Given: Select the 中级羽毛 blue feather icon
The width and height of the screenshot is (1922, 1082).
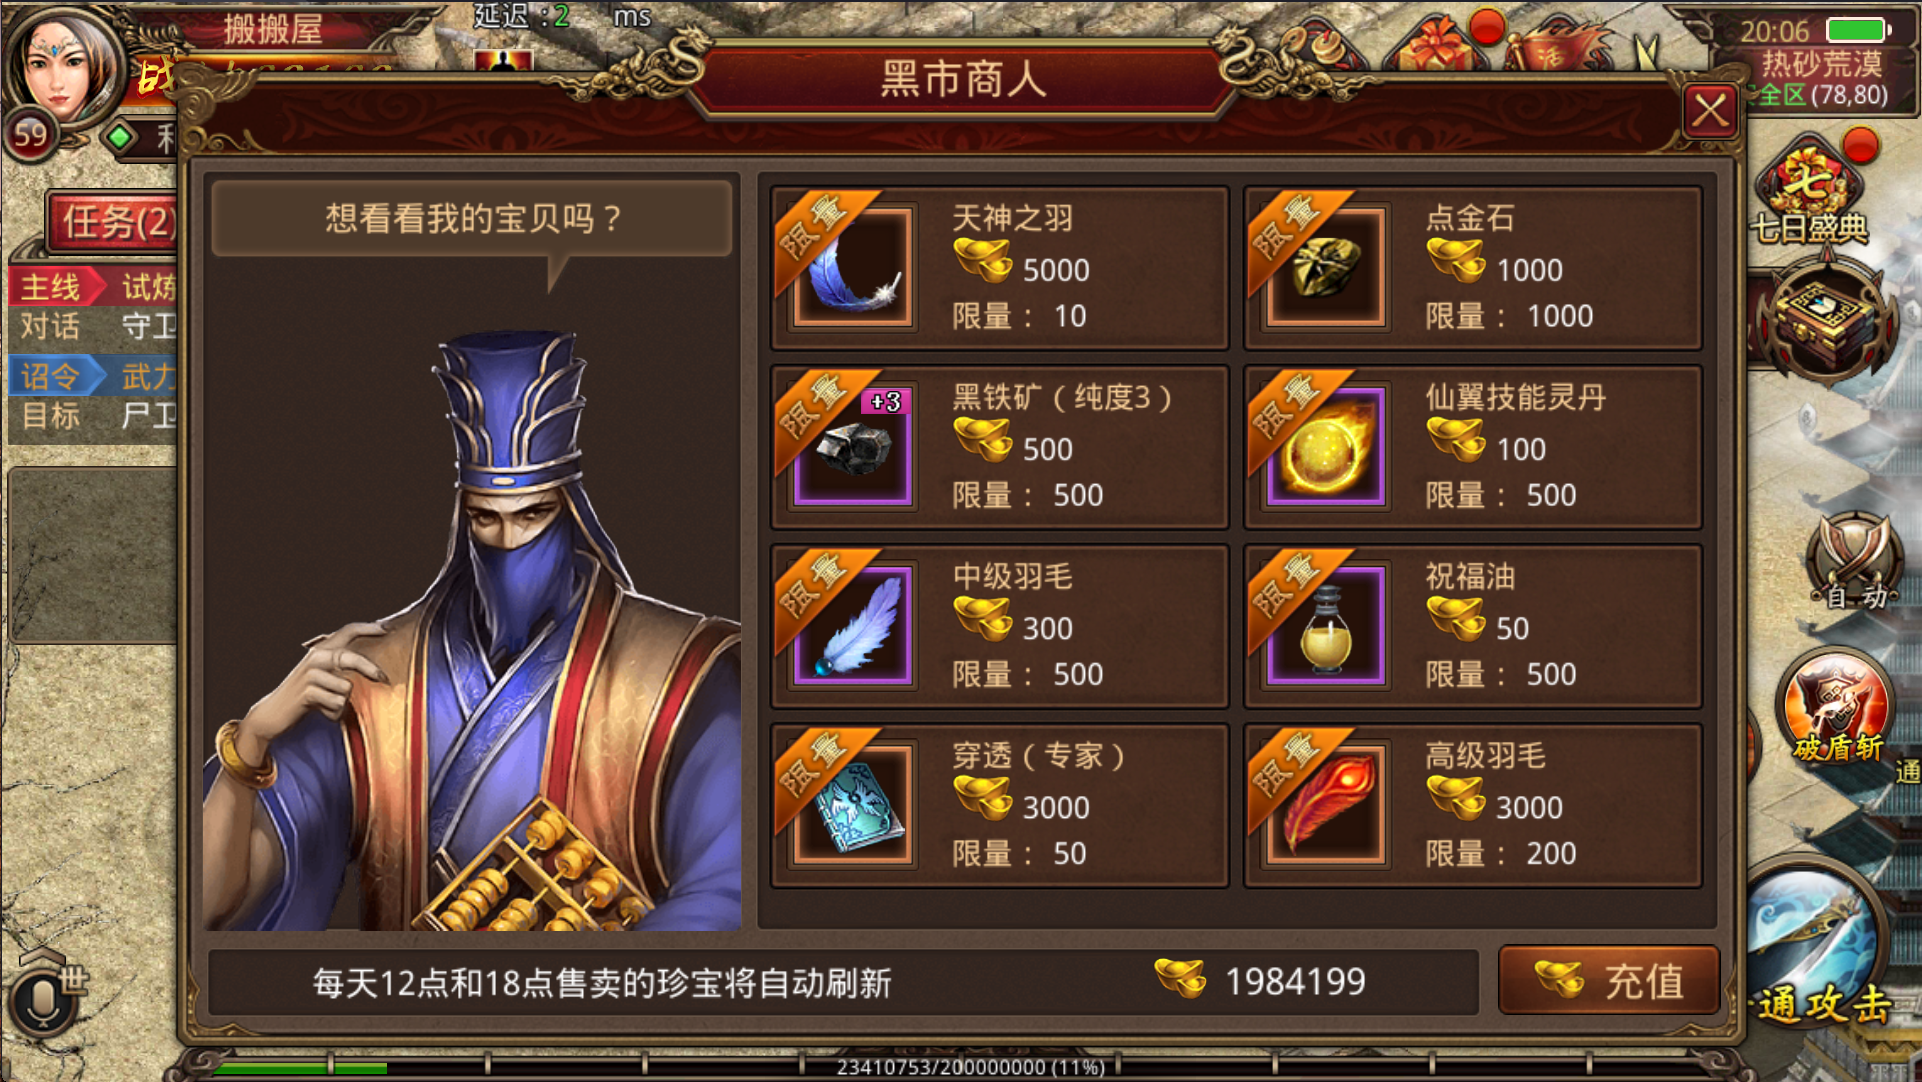Looking at the screenshot, I should click(x=852, y=625).
